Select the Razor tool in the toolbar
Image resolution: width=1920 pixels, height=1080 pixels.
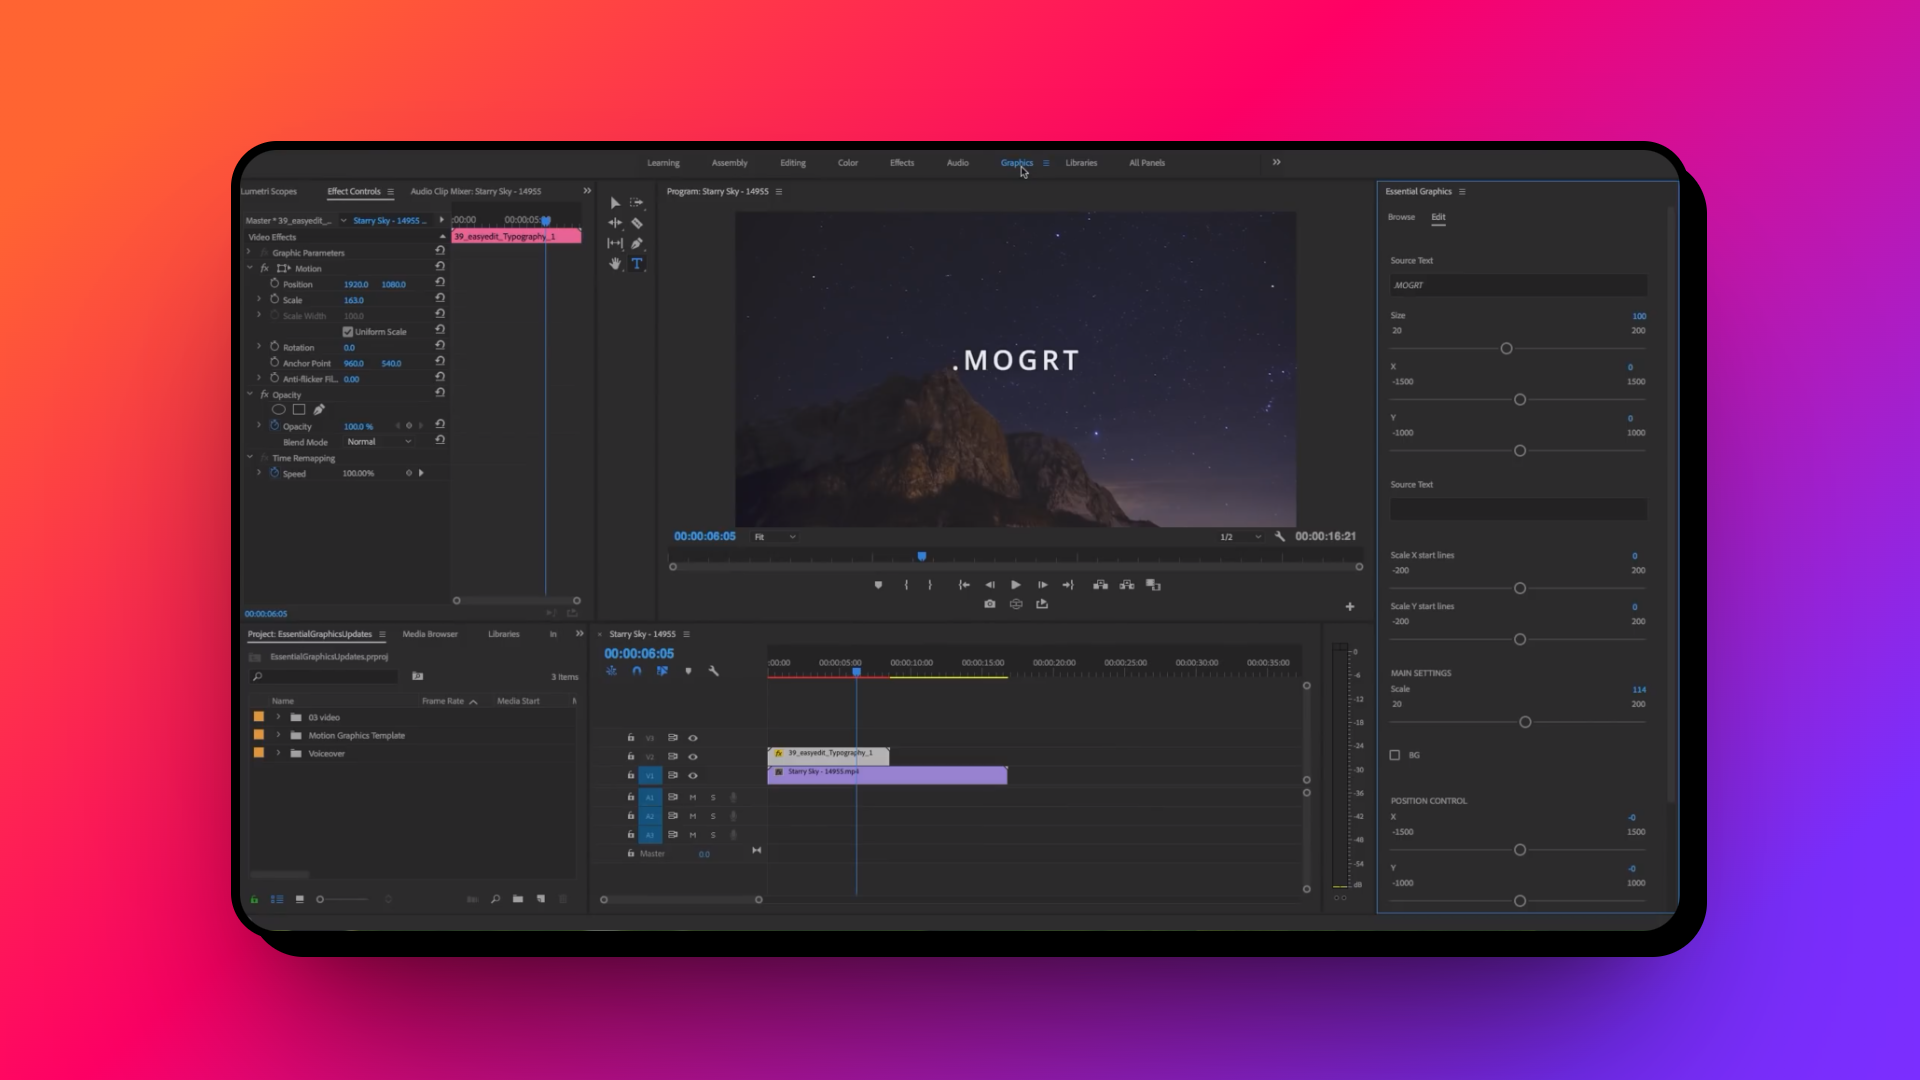(637, 223)
